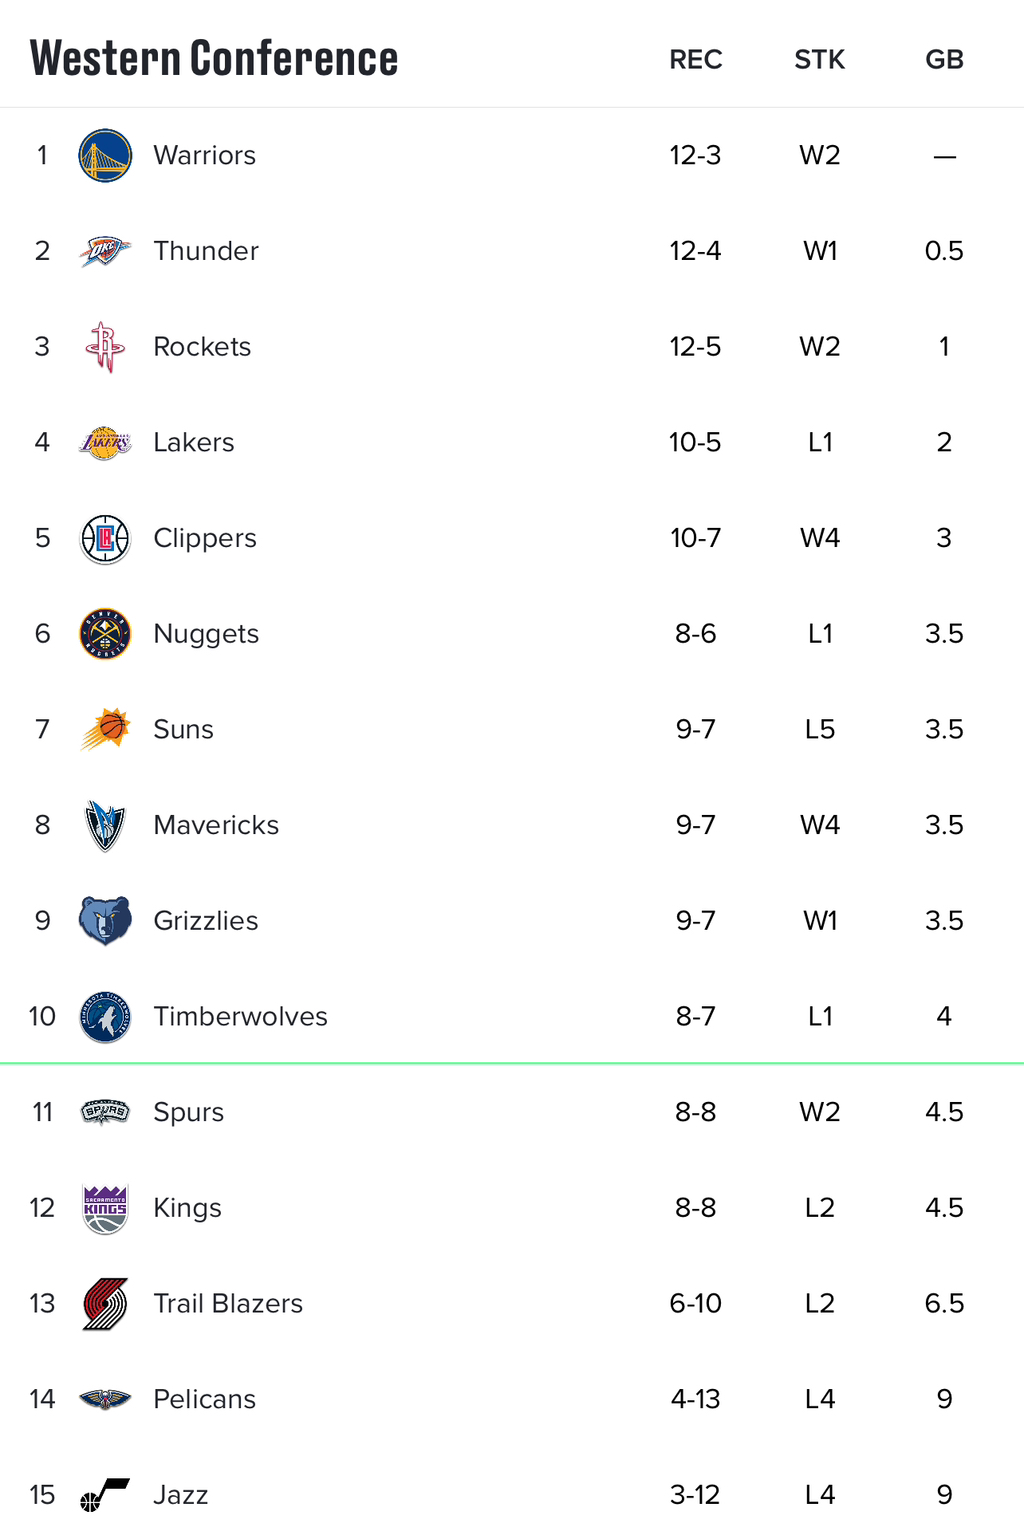Screen dimensions: 1024x1527
Task: Sort by the GB column header
Action: pos(944,59)
